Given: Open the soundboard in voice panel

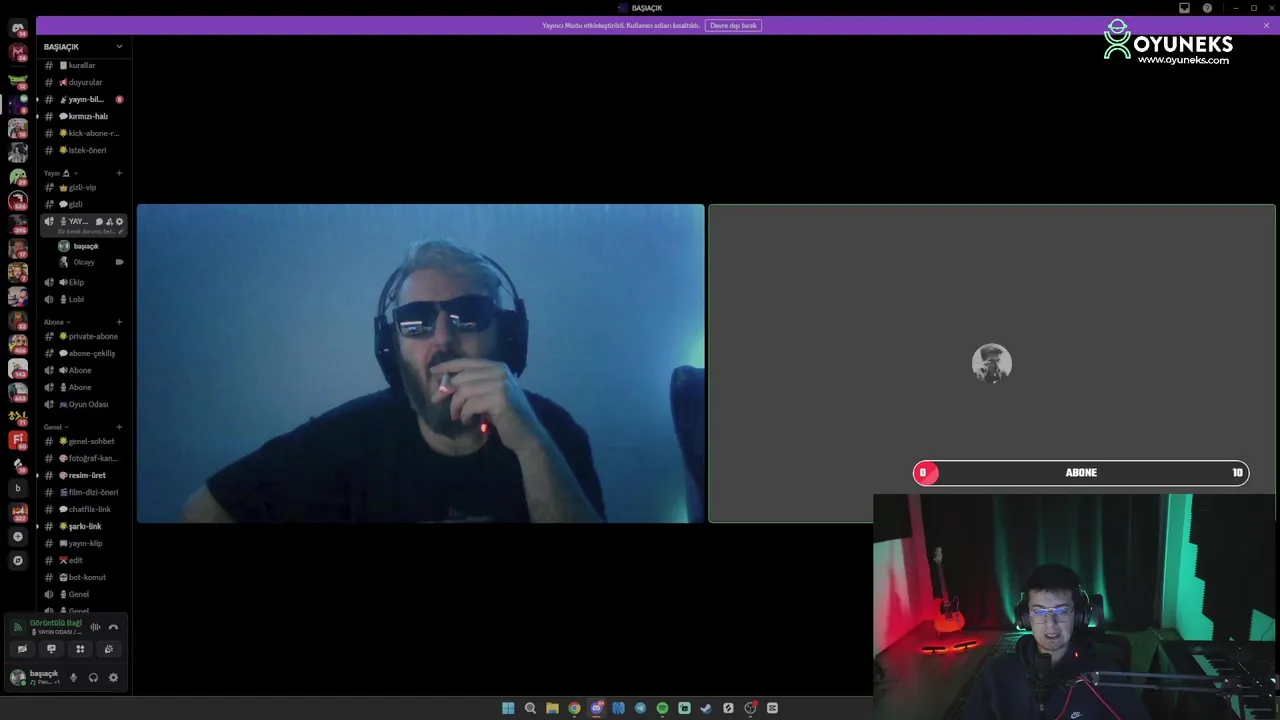Looking at the screenshot, I should (109, 649).
